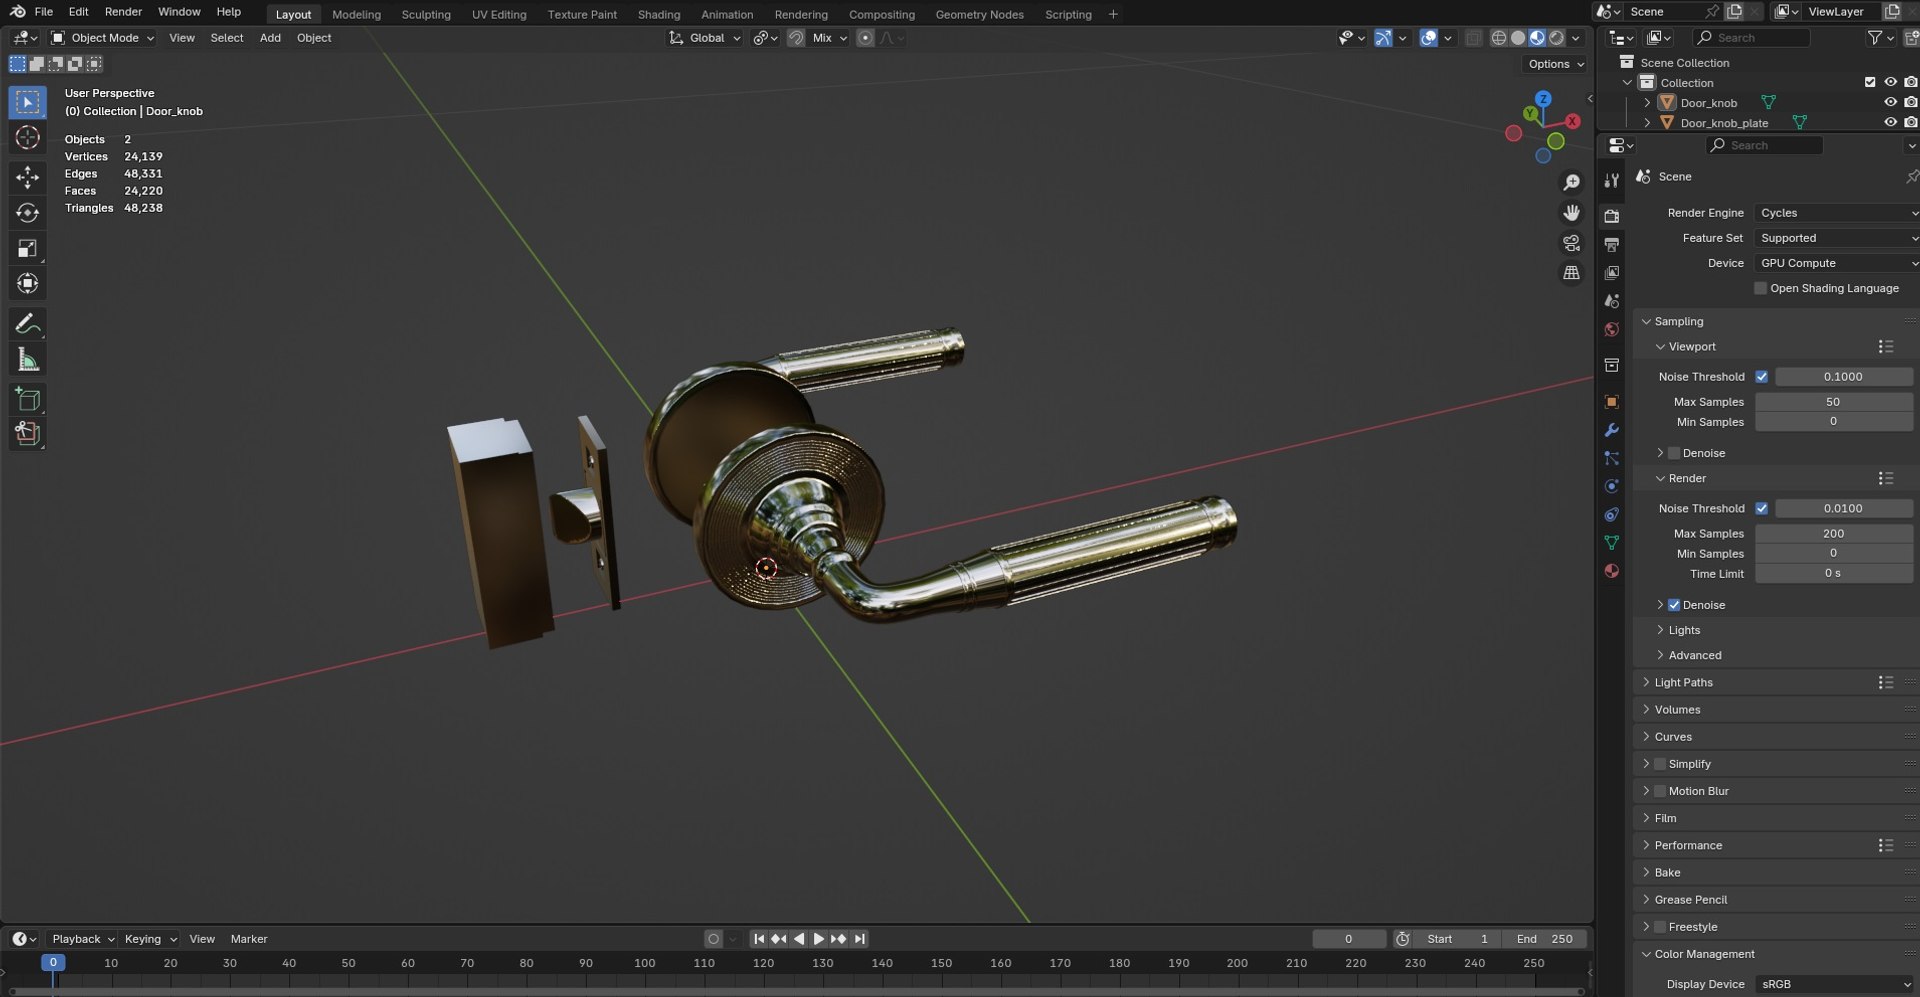Enable Simplify checkbox

(x=1659, y=764)
